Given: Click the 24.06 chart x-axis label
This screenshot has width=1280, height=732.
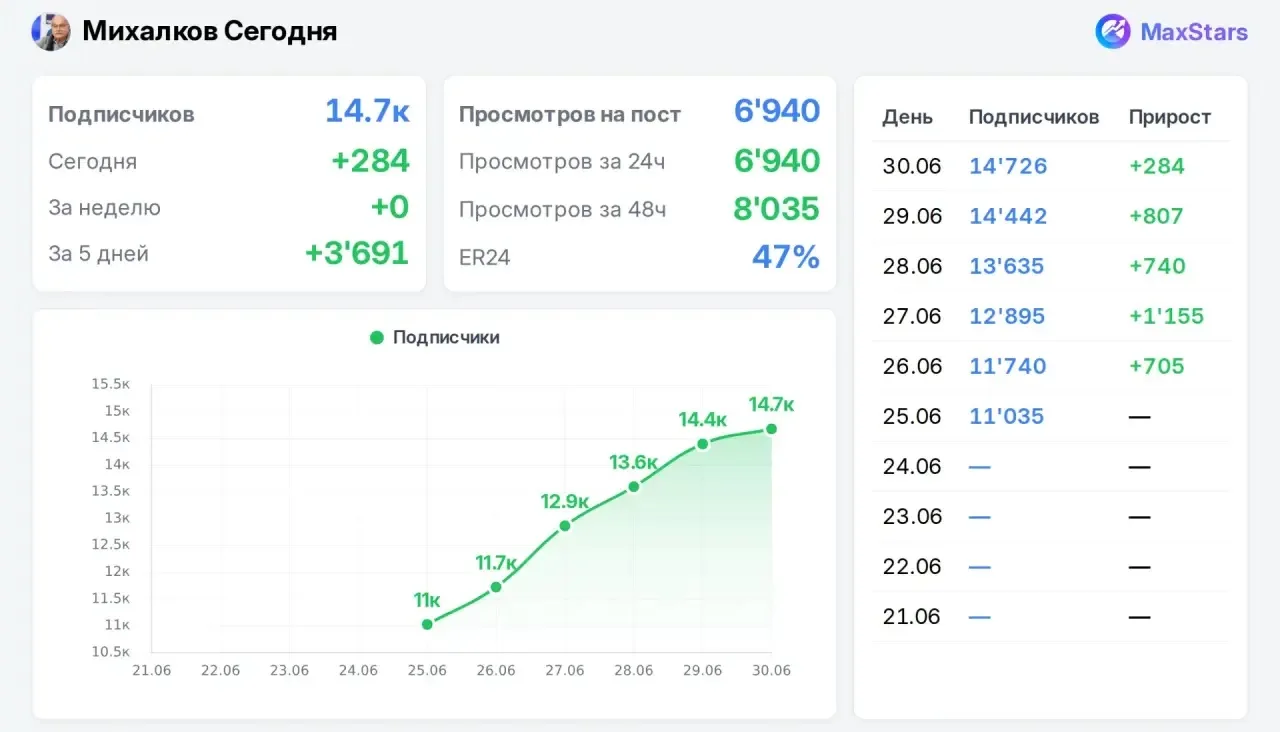Looking at the screenshot, I should click(x=358, y=670).
